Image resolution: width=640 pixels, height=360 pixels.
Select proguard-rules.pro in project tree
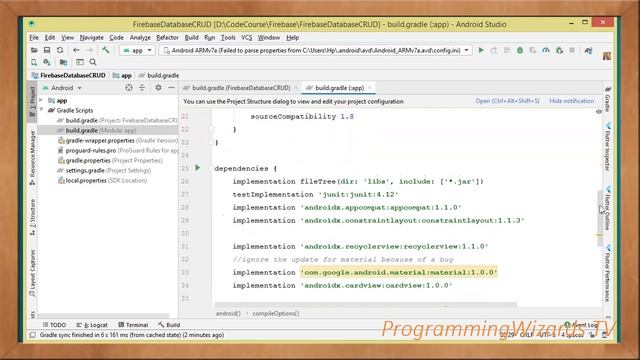point(118,150)
